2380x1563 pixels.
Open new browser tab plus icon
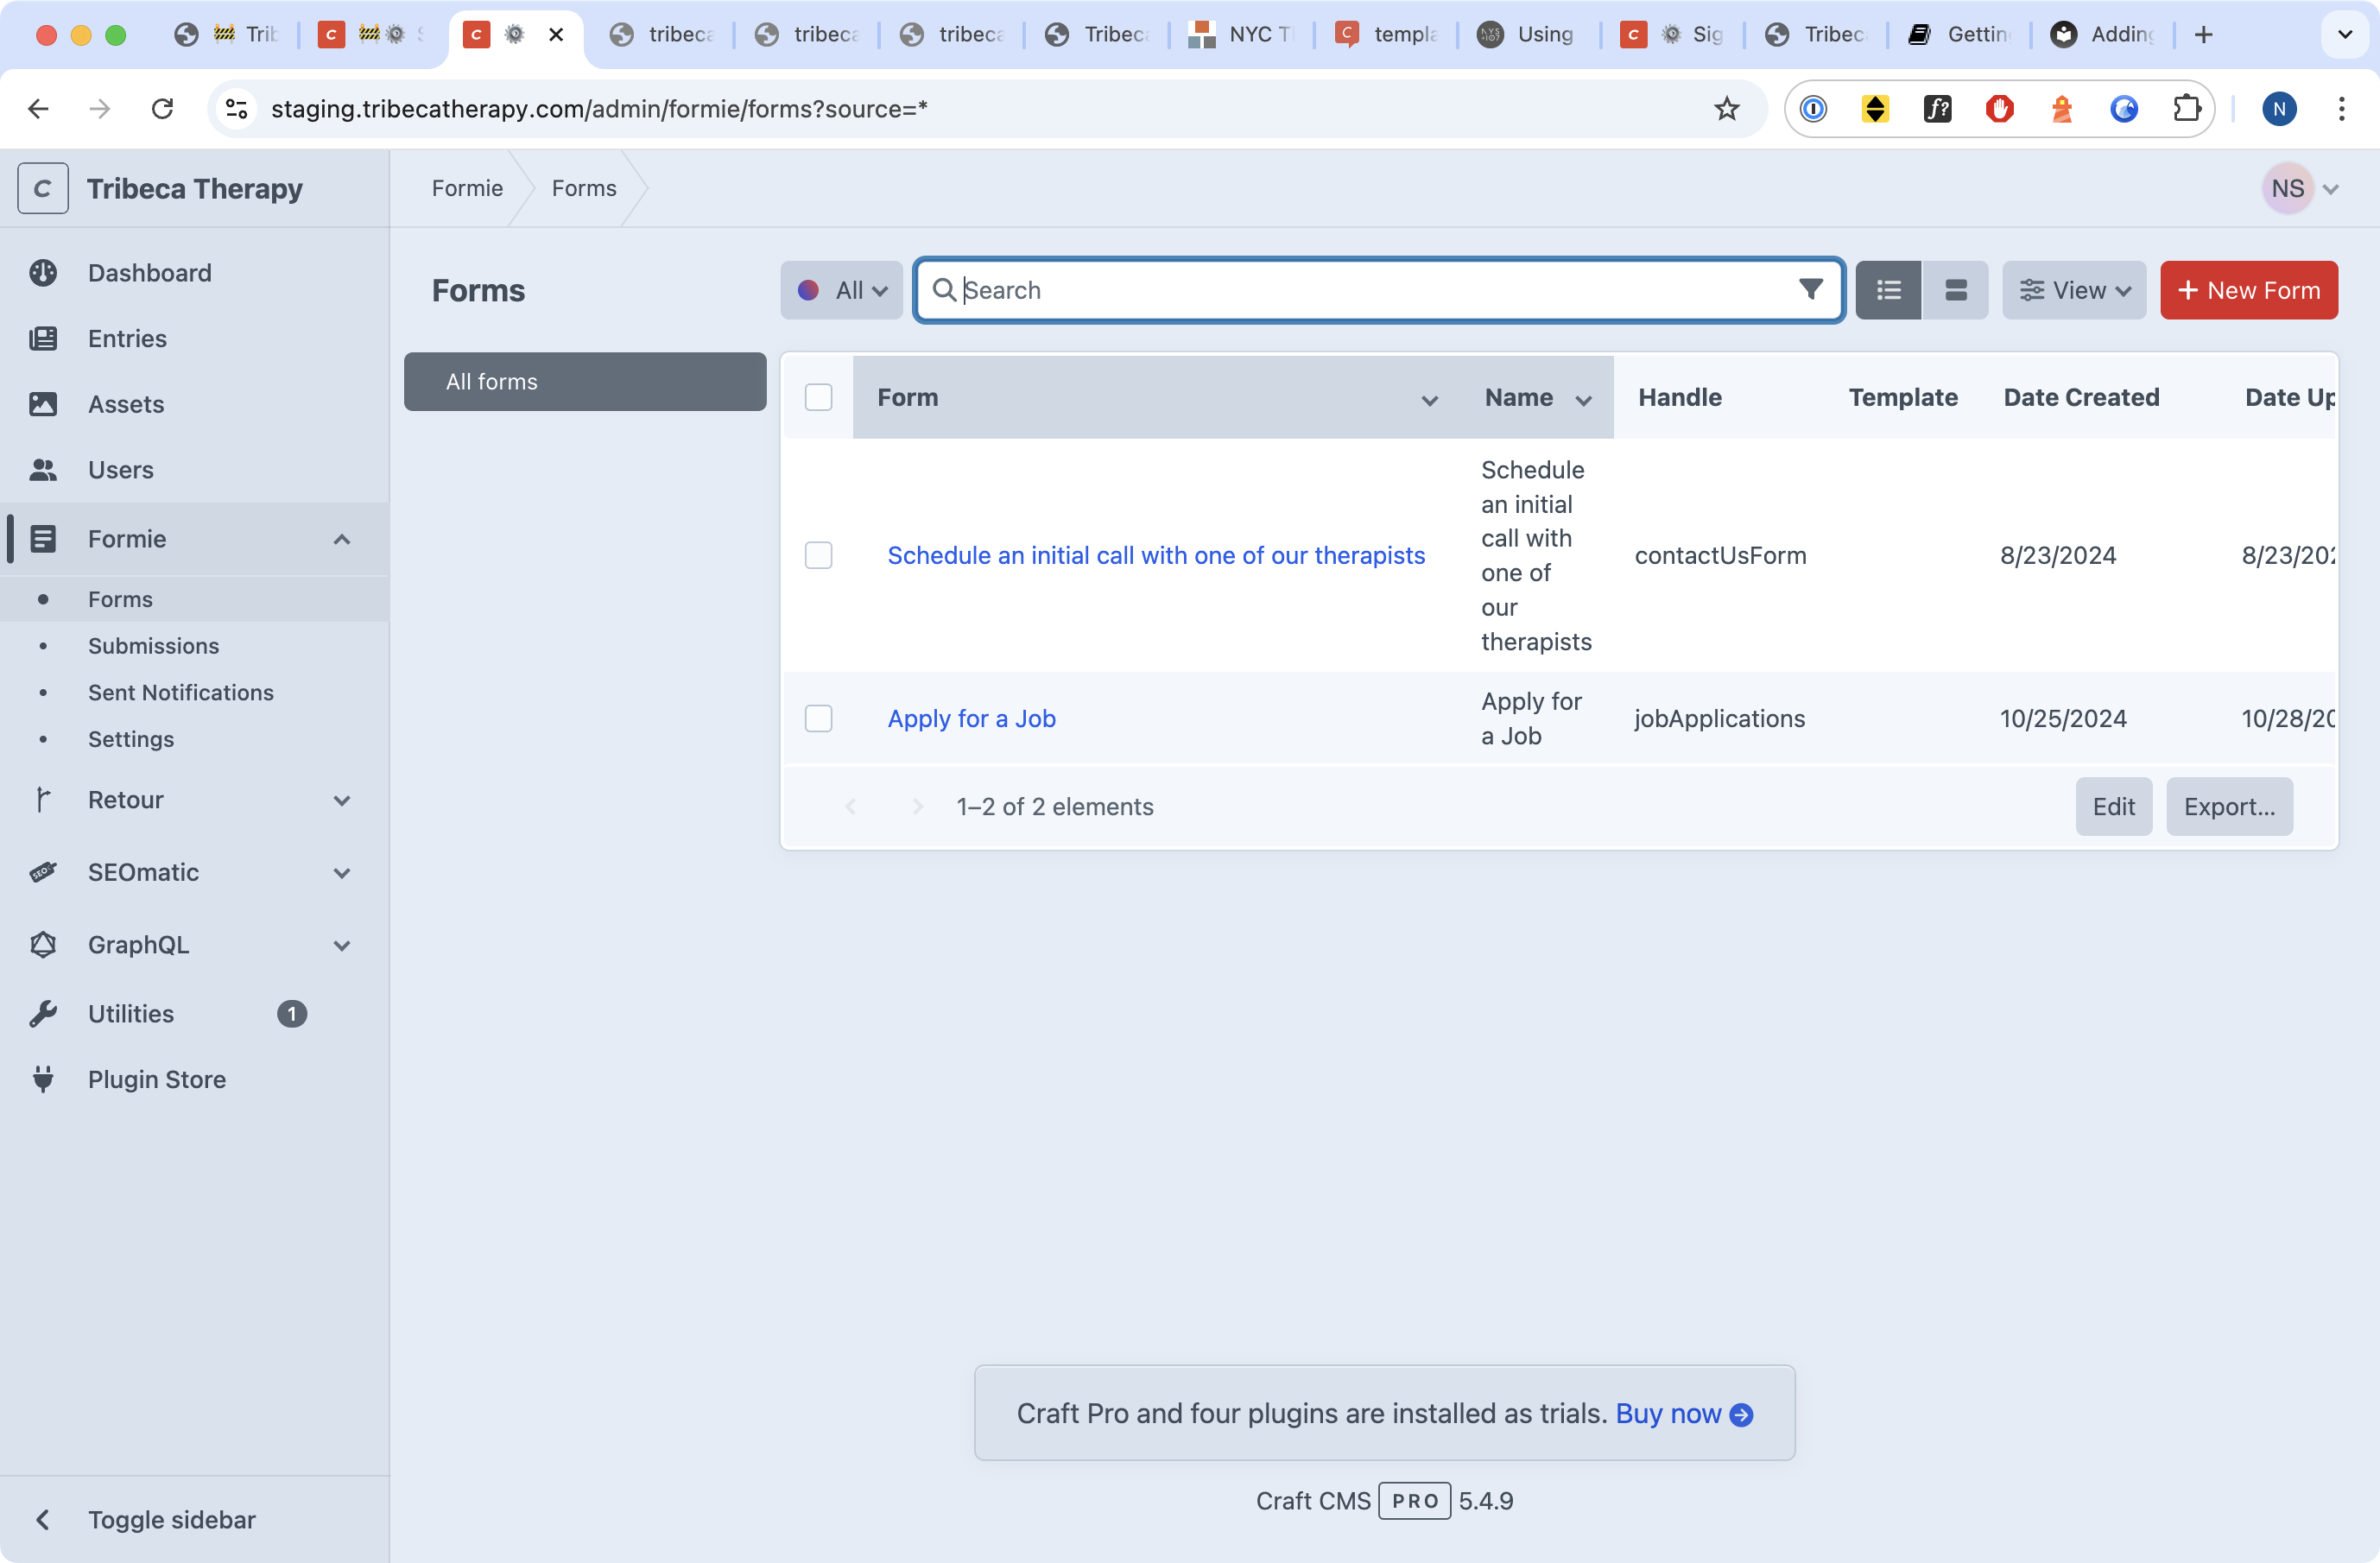(2204, 35)
